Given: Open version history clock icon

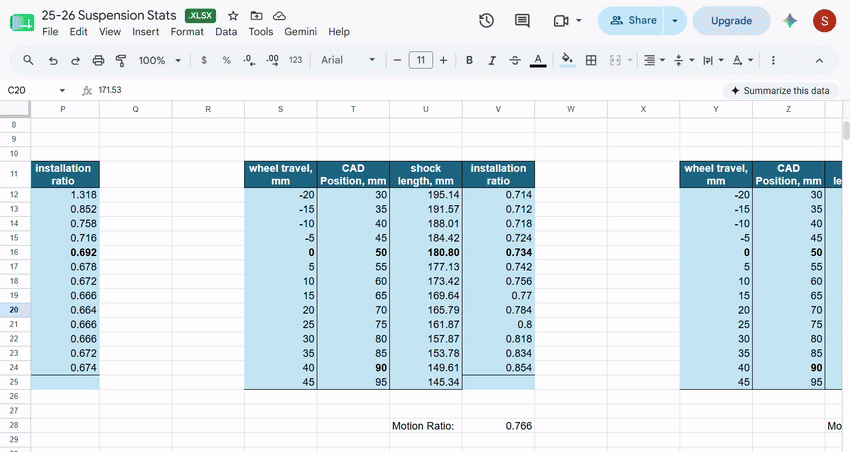Looking at the screenshot, I should click(486, 21).
